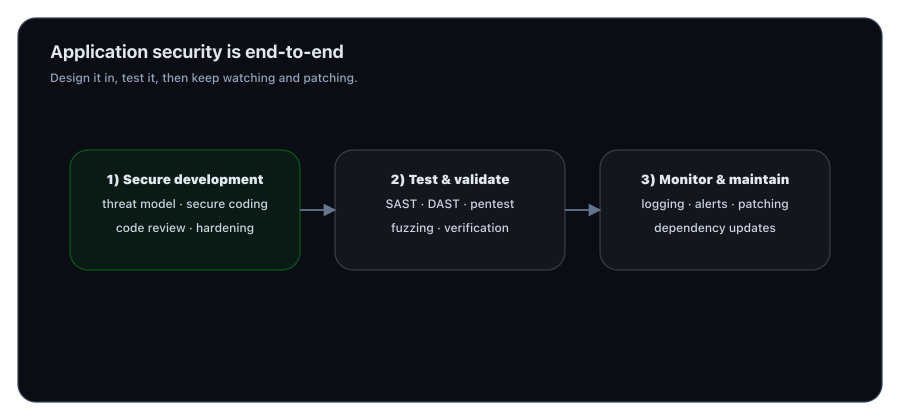Click the "fuzzing" item
This screenshot has height=420, width=900.
[411, 228]
